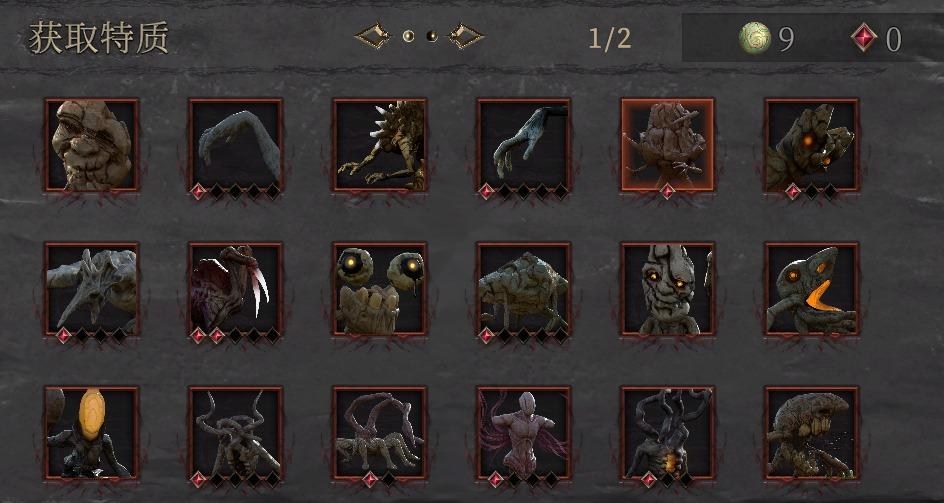Go to next page with right diamond arrow

coord(467,36)
